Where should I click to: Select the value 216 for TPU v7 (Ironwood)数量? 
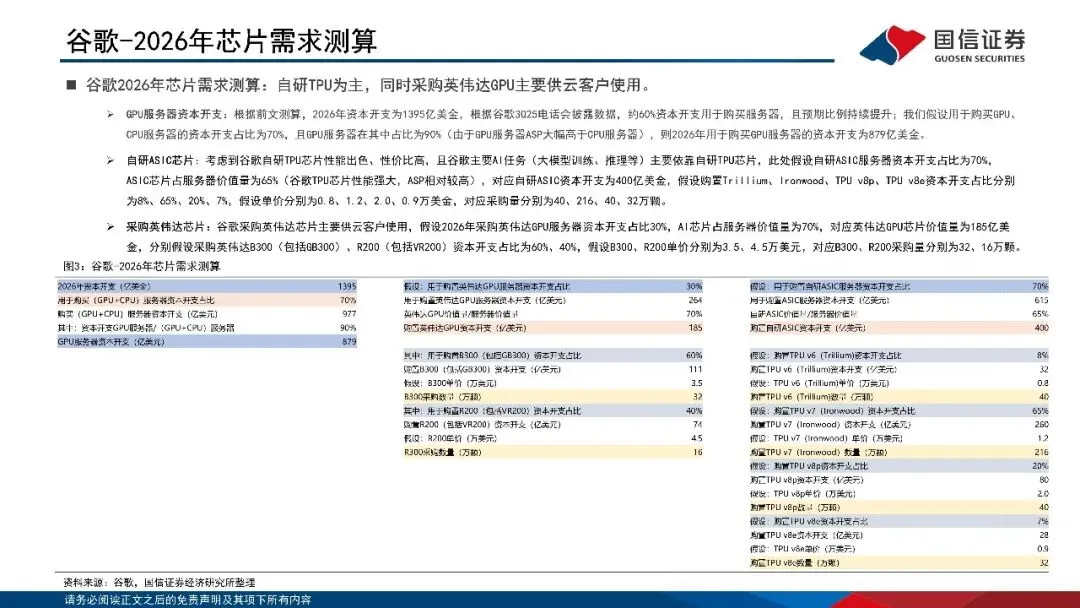1041,452
